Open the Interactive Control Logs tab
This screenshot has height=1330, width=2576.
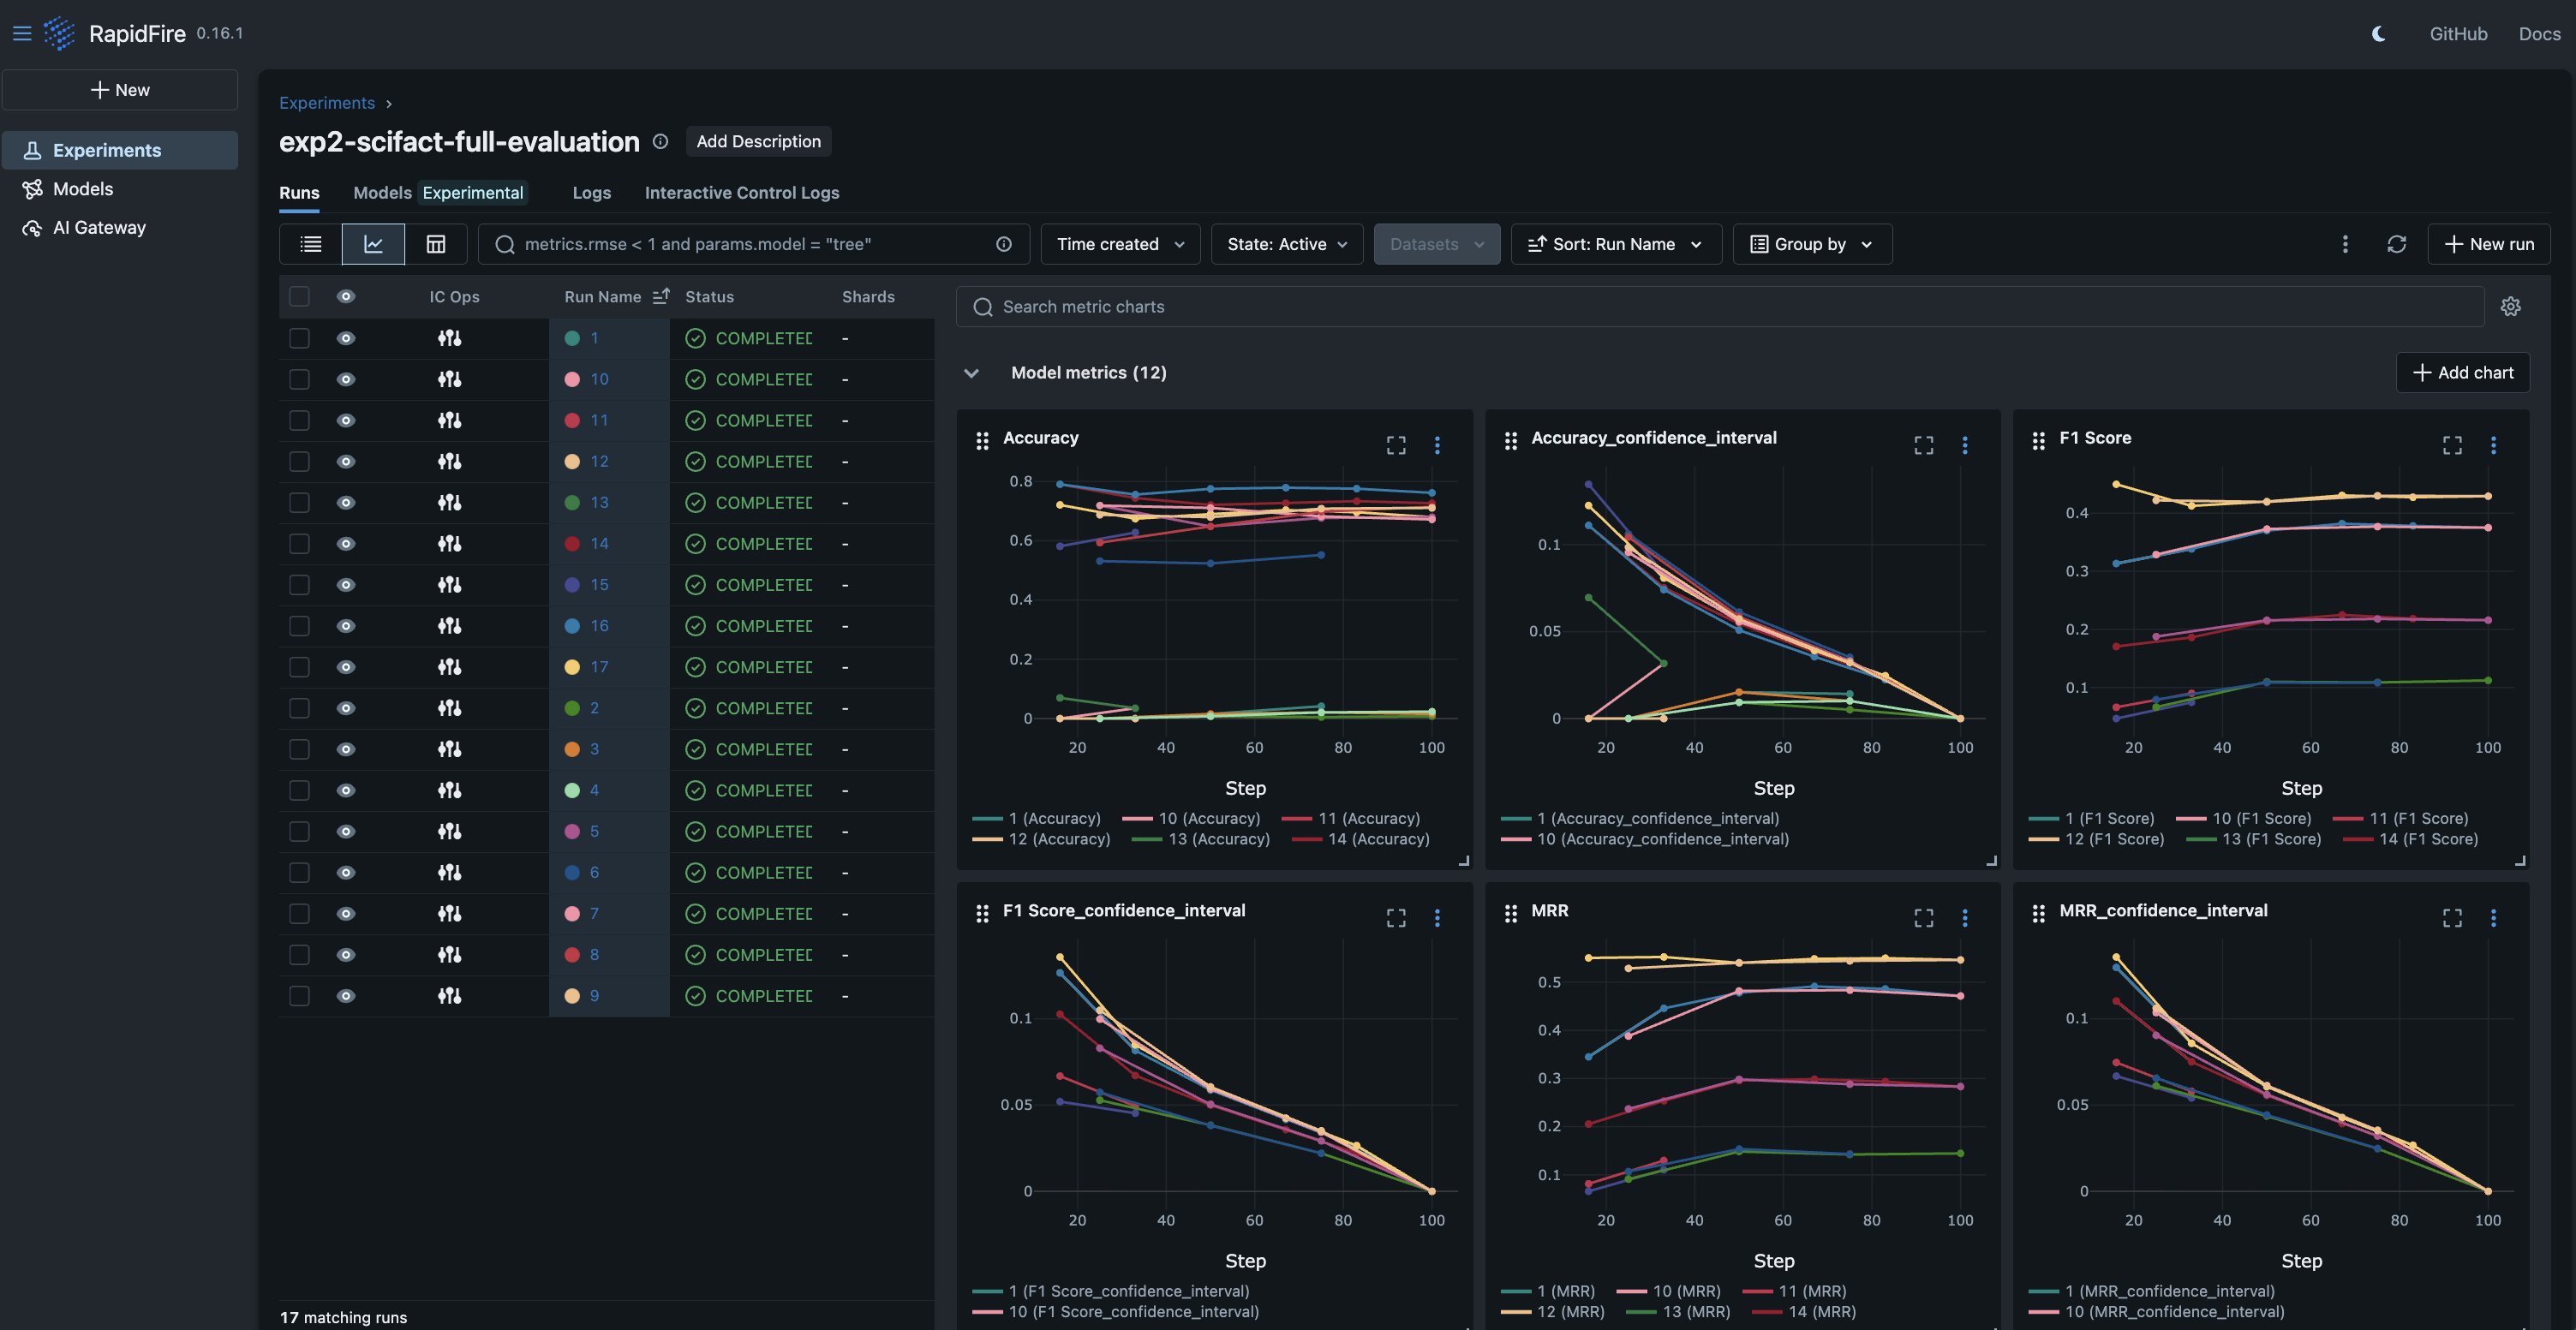[742, 192]
